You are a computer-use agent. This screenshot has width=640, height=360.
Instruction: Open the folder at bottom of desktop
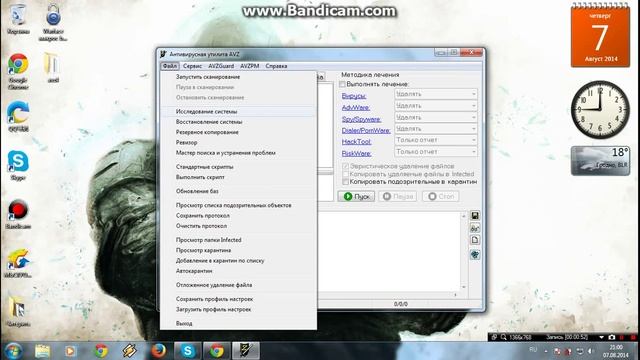coord(18,311)
